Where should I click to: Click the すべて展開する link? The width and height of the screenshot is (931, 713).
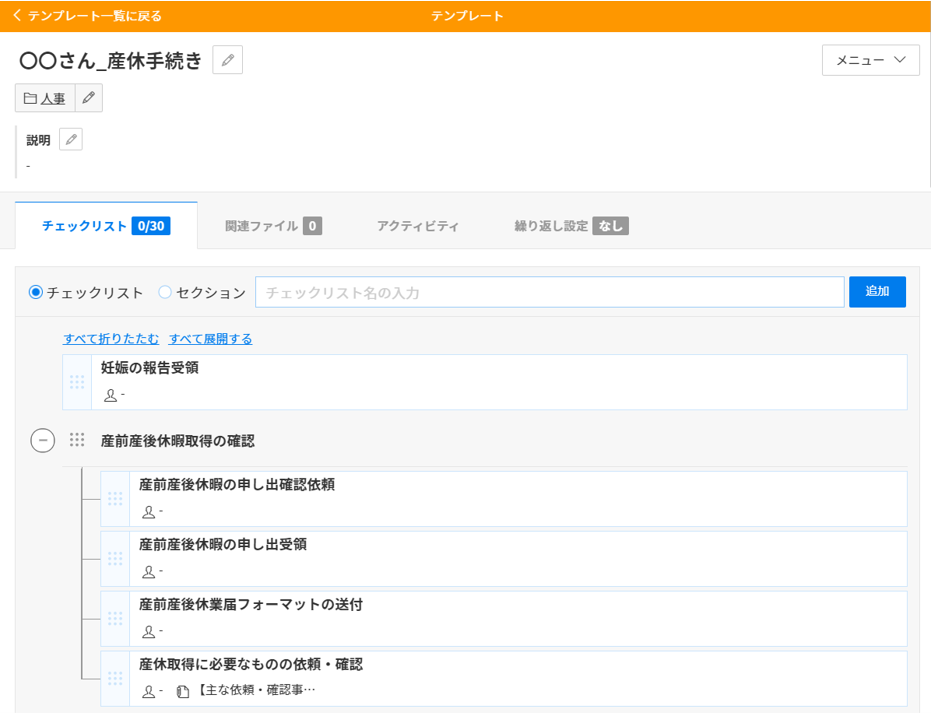point(210,339)
